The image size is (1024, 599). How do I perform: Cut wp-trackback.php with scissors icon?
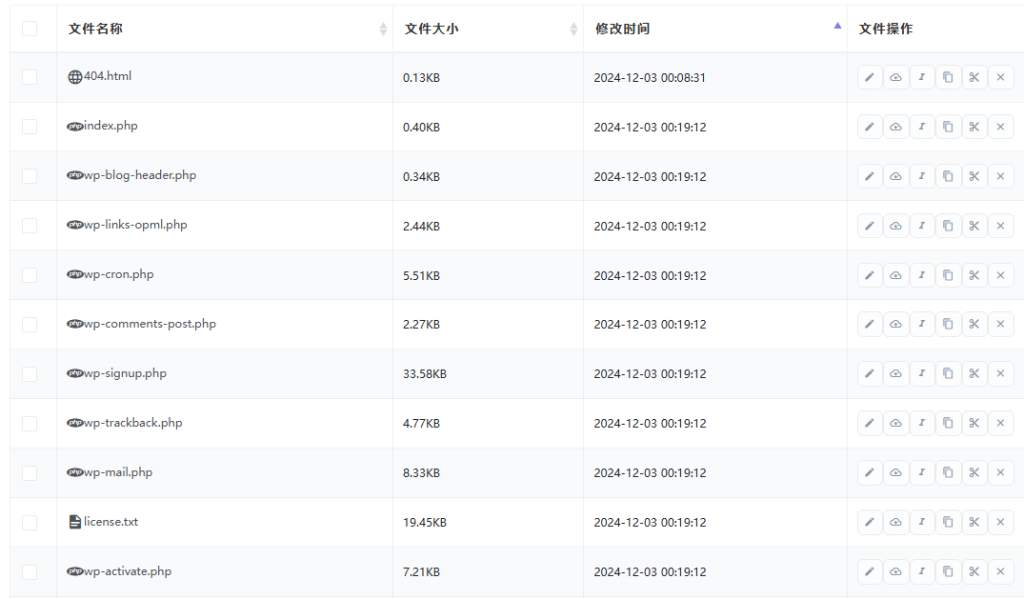tap(974, 423)
